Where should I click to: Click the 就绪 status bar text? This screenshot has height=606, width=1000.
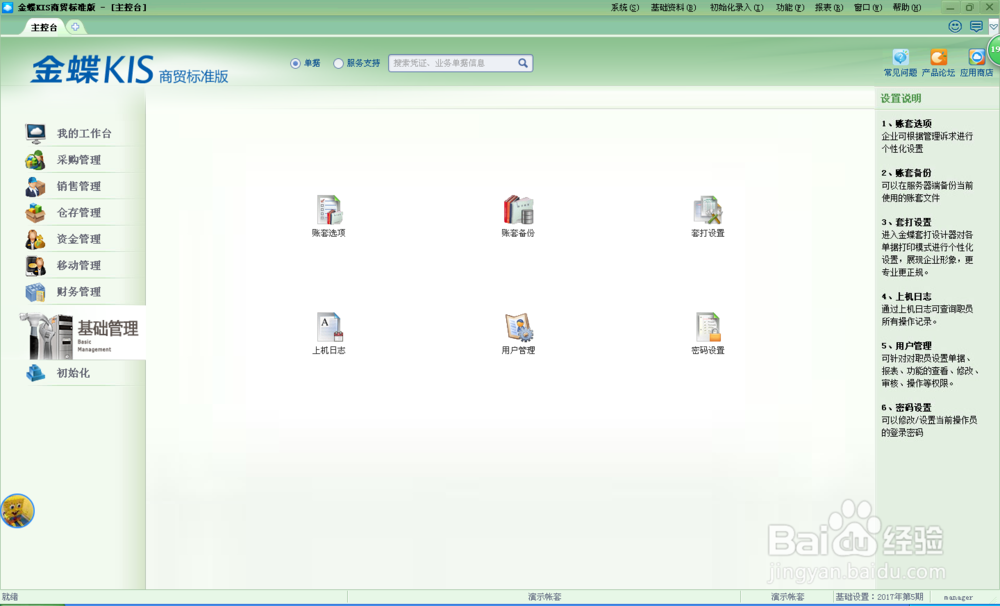[10, 597]
